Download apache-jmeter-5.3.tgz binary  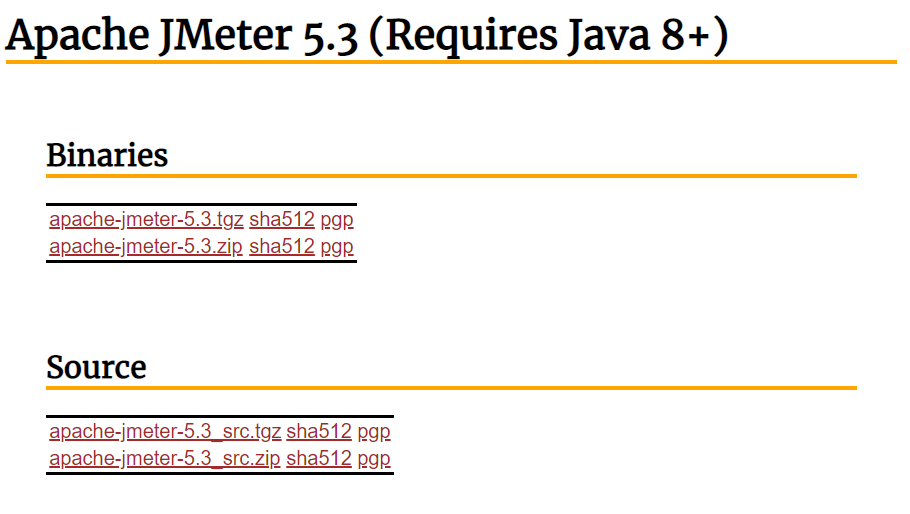(146, 220)
